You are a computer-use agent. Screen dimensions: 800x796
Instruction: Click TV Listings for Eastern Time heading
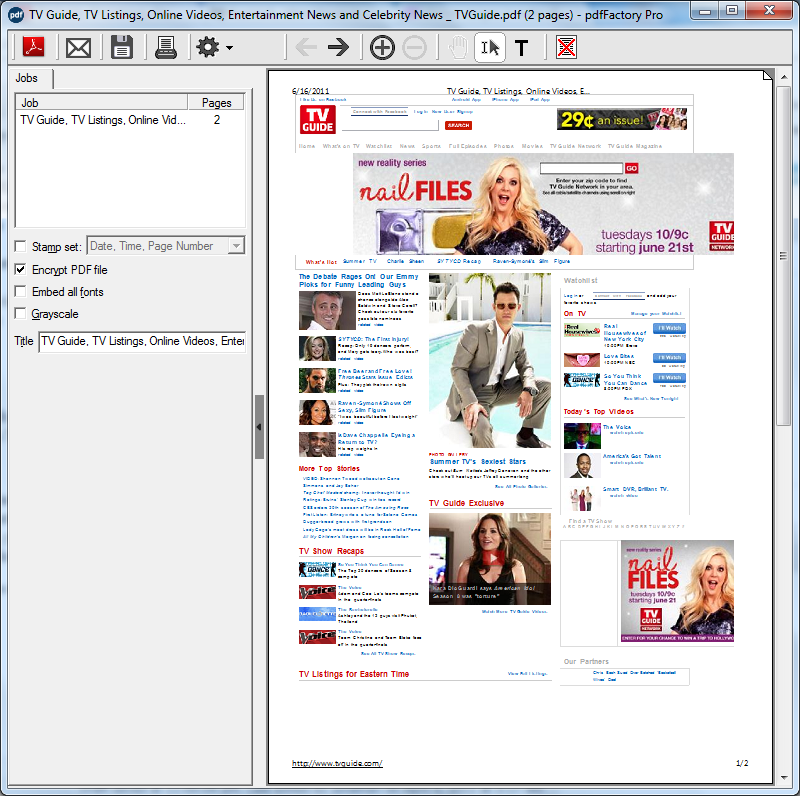pyautogui.click(x=354, y=674)
